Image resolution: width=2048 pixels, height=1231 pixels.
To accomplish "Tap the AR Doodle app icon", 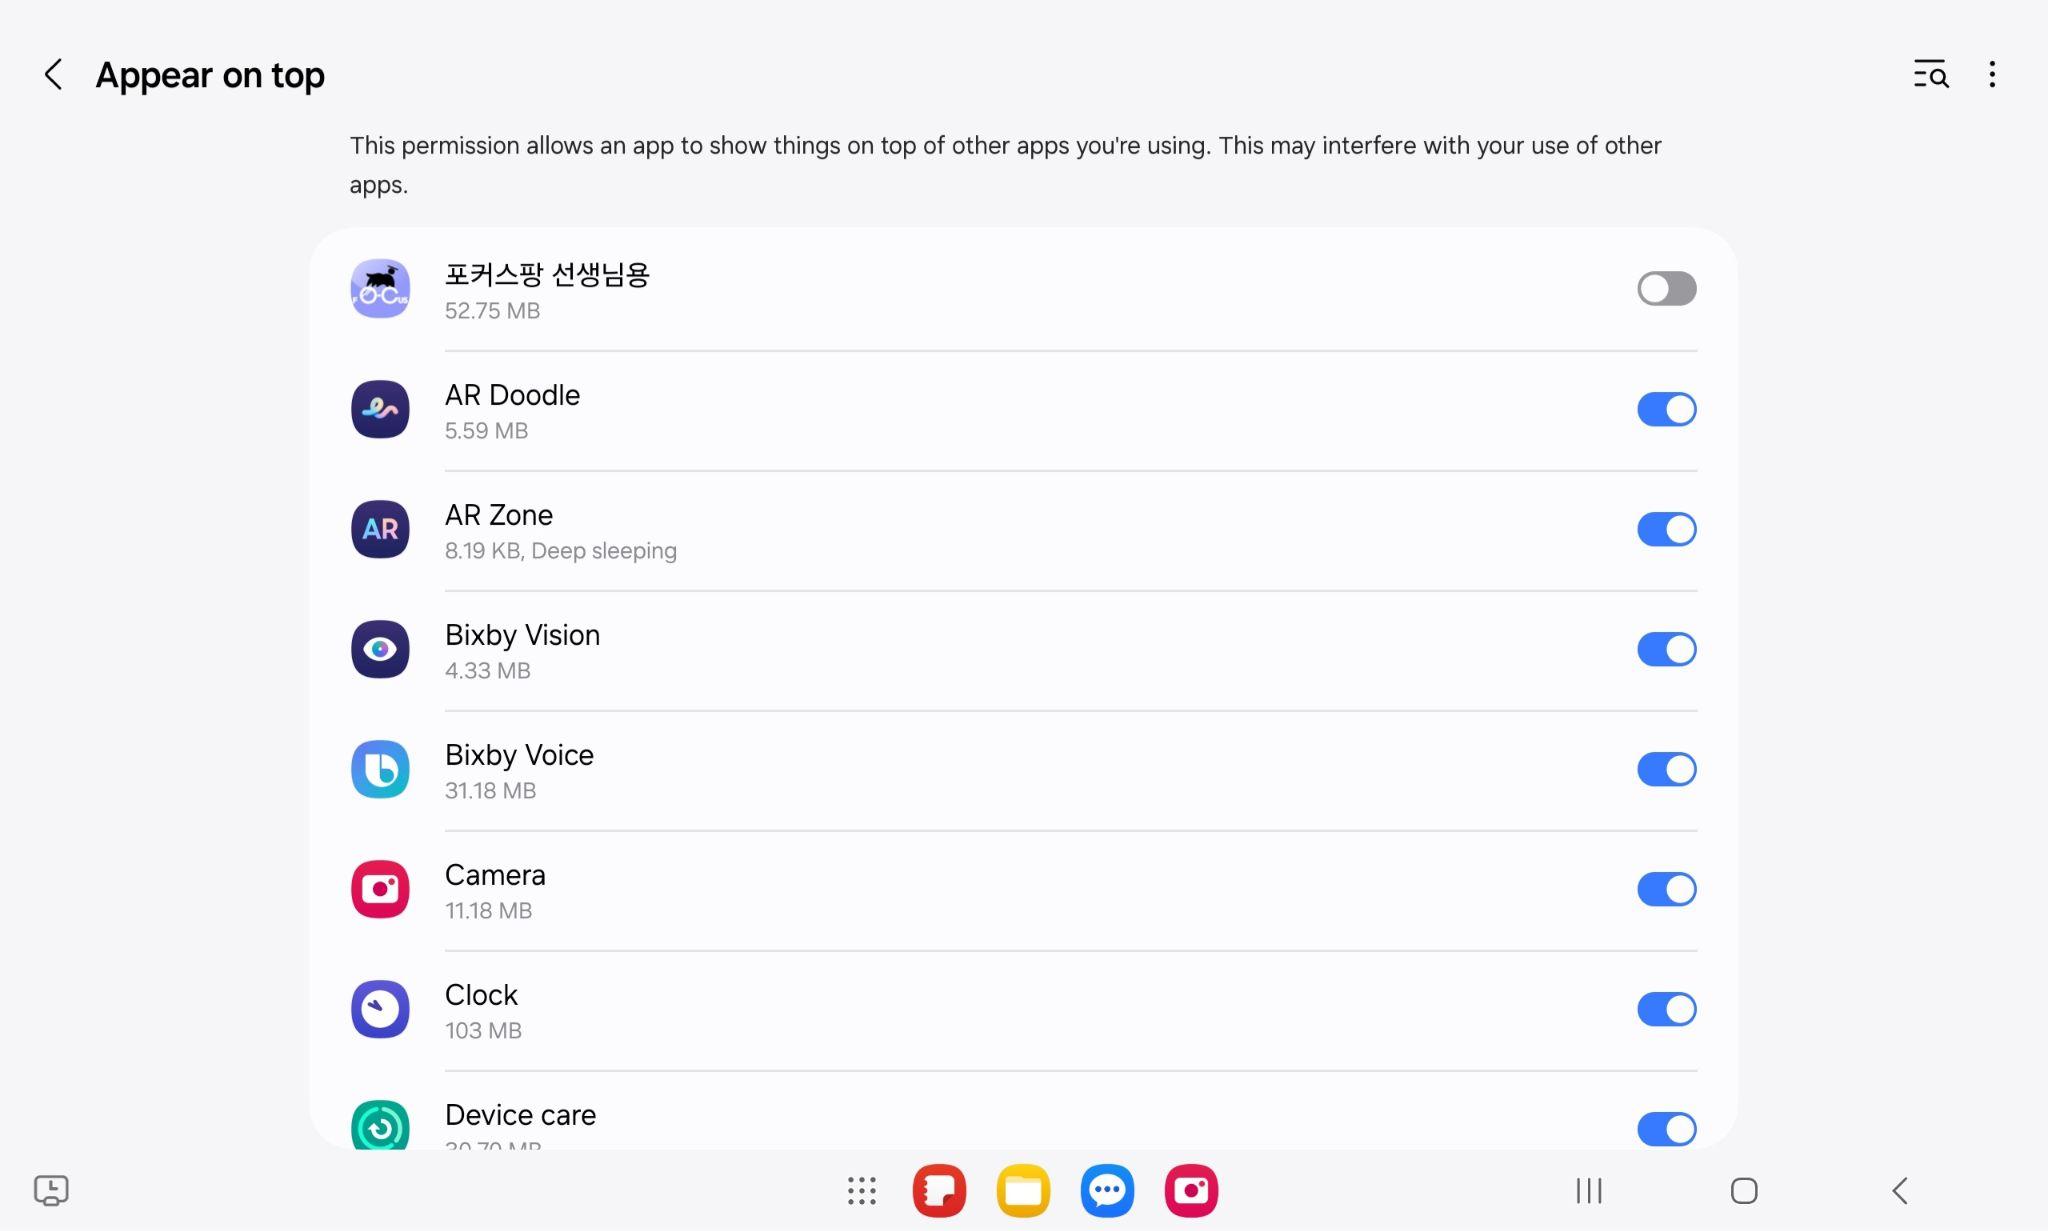I will [380, 409].
